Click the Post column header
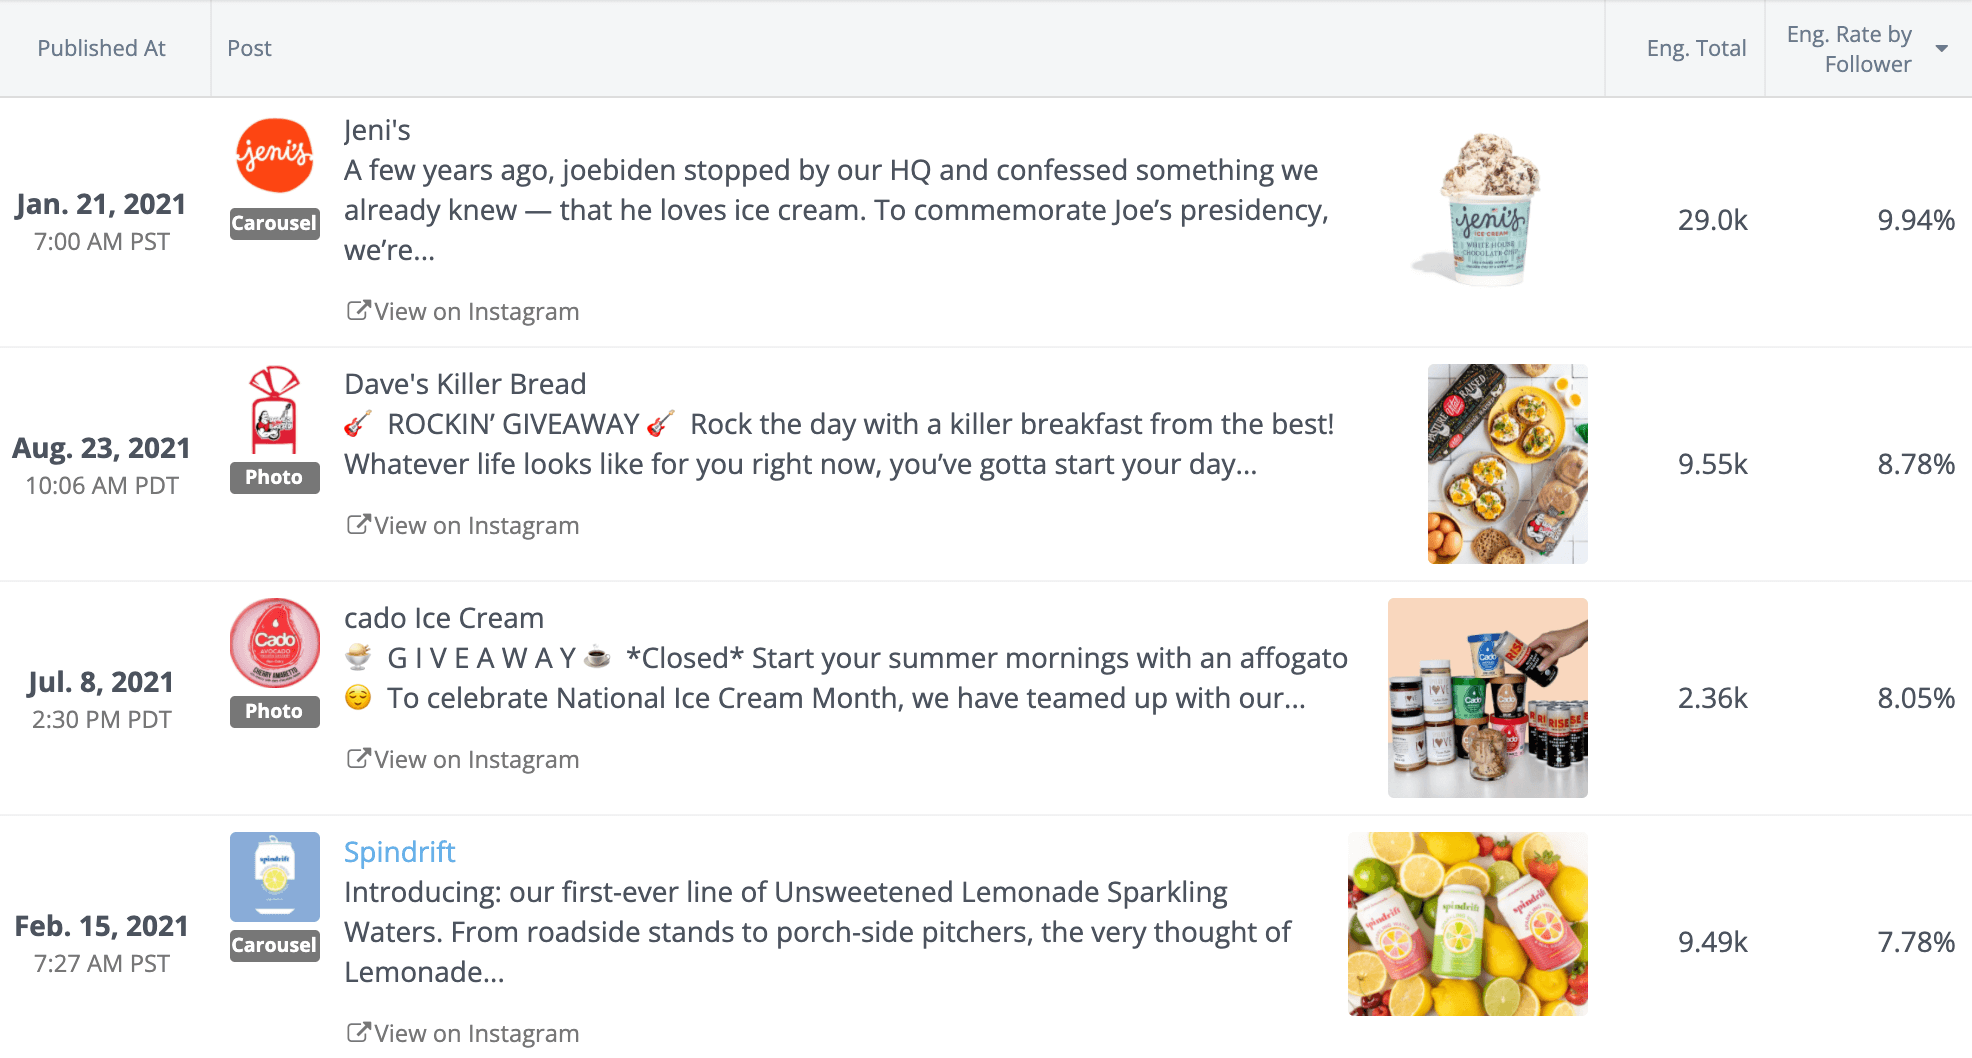Image resolution: width=1972 pixels, height=1058 pixels. 248,47
